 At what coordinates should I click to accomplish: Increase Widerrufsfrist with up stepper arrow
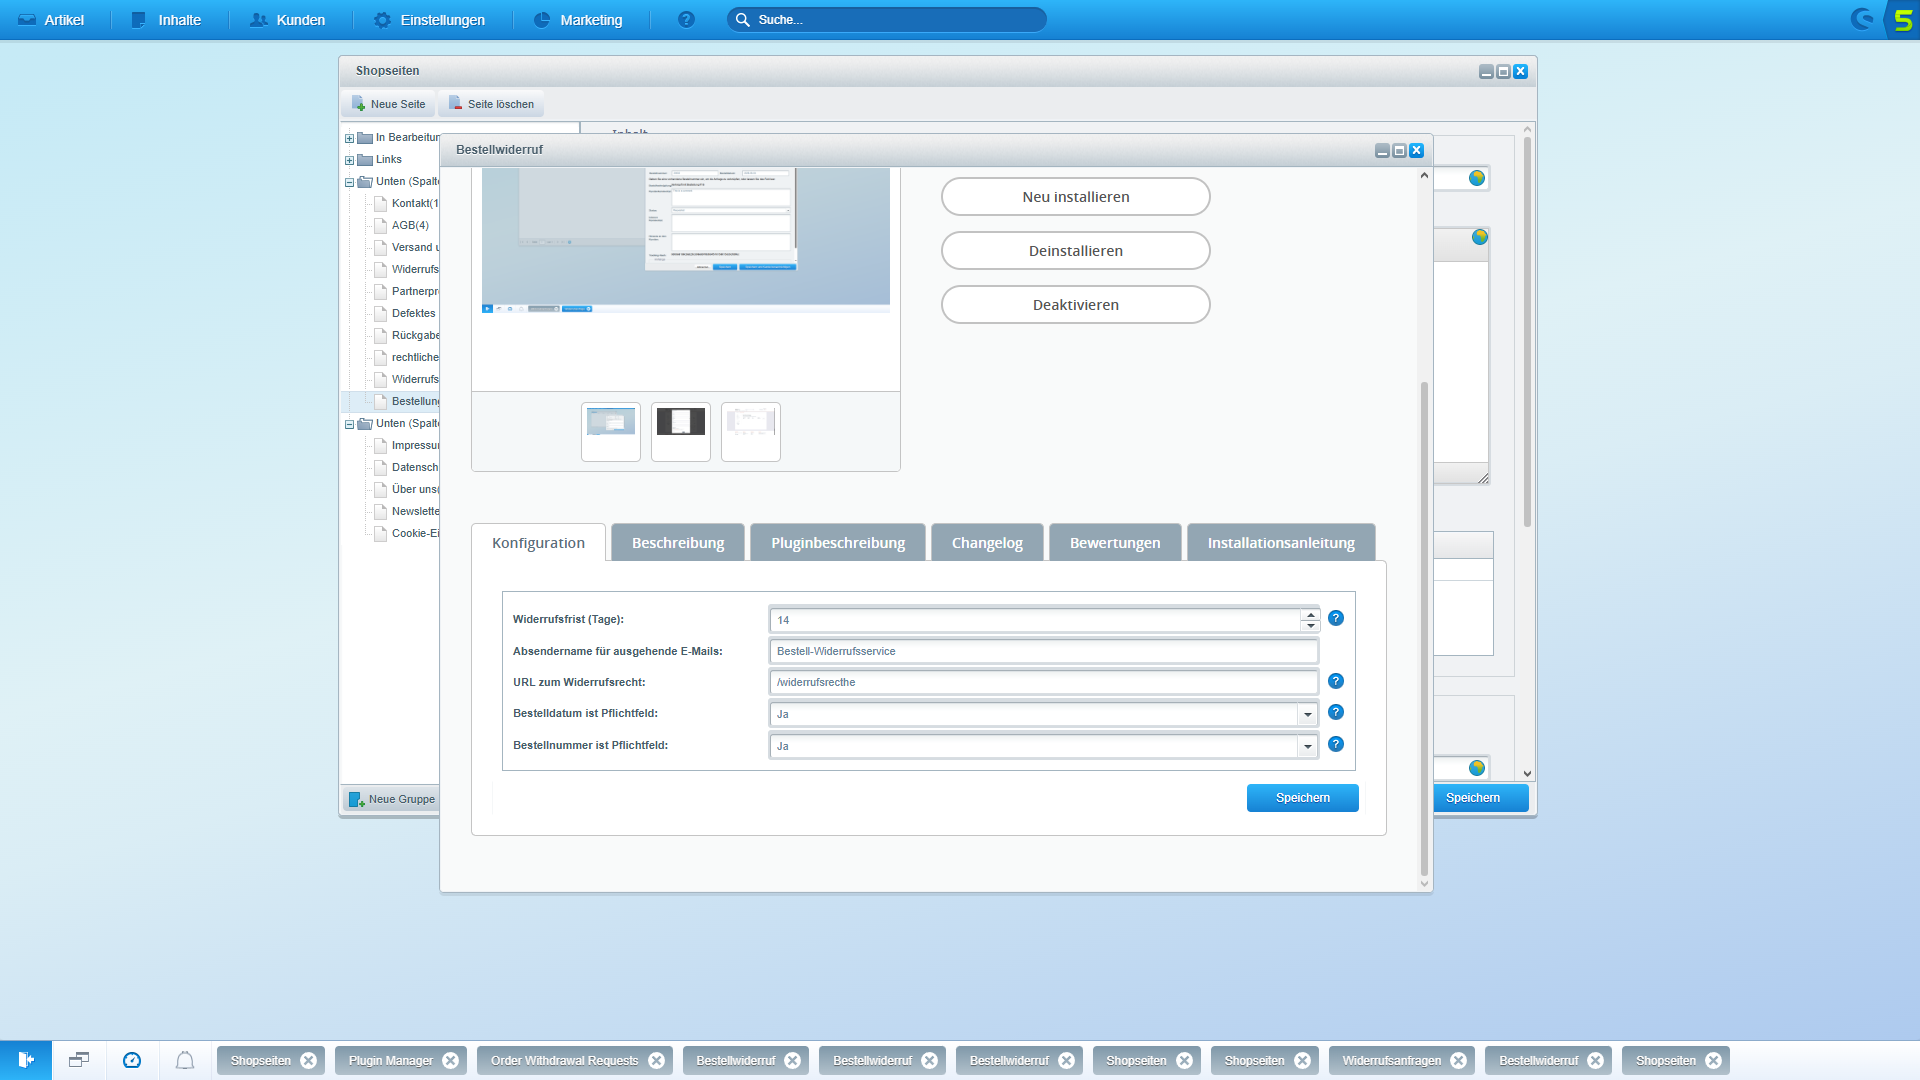1310,614
